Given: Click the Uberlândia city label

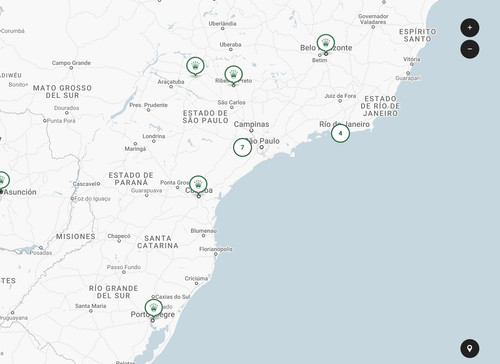Looking at the screenshot, I should tap(223, 24).
